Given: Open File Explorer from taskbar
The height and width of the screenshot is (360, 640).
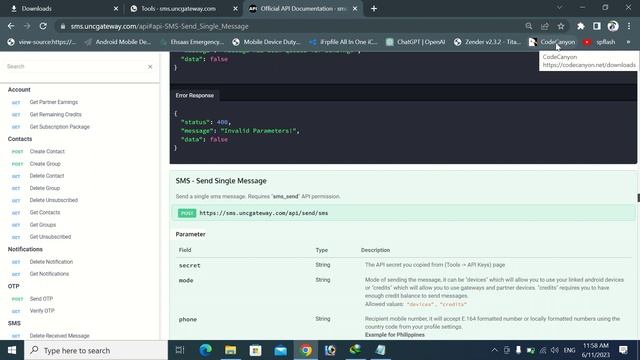Looking at the screenshot, I should (231, 350).
